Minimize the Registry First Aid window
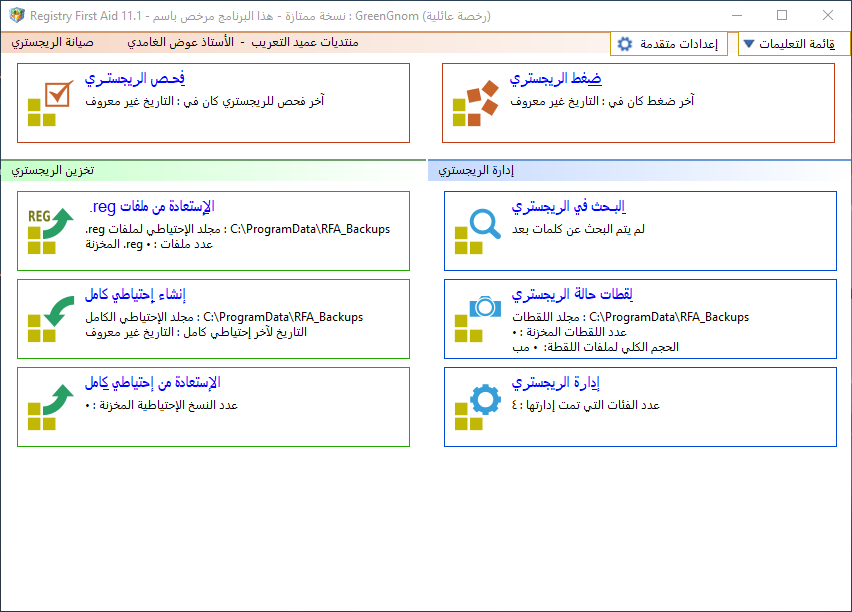 click(x=737, y=15)
